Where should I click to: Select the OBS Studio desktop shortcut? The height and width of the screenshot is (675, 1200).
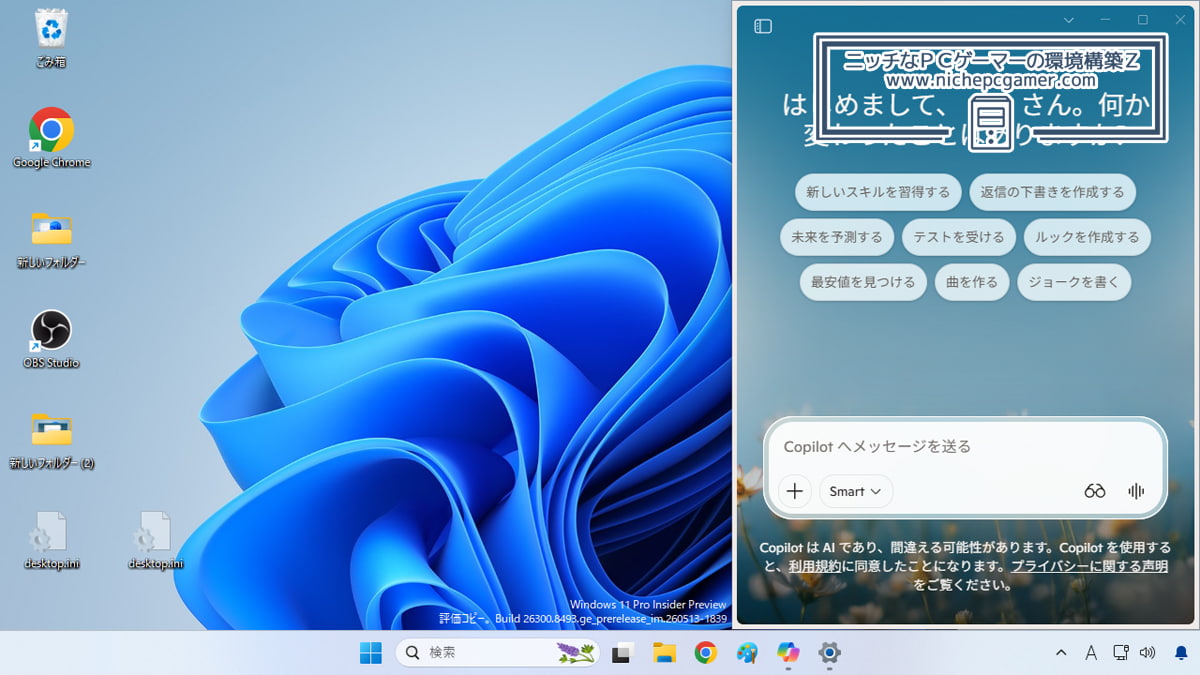[51, 339]
